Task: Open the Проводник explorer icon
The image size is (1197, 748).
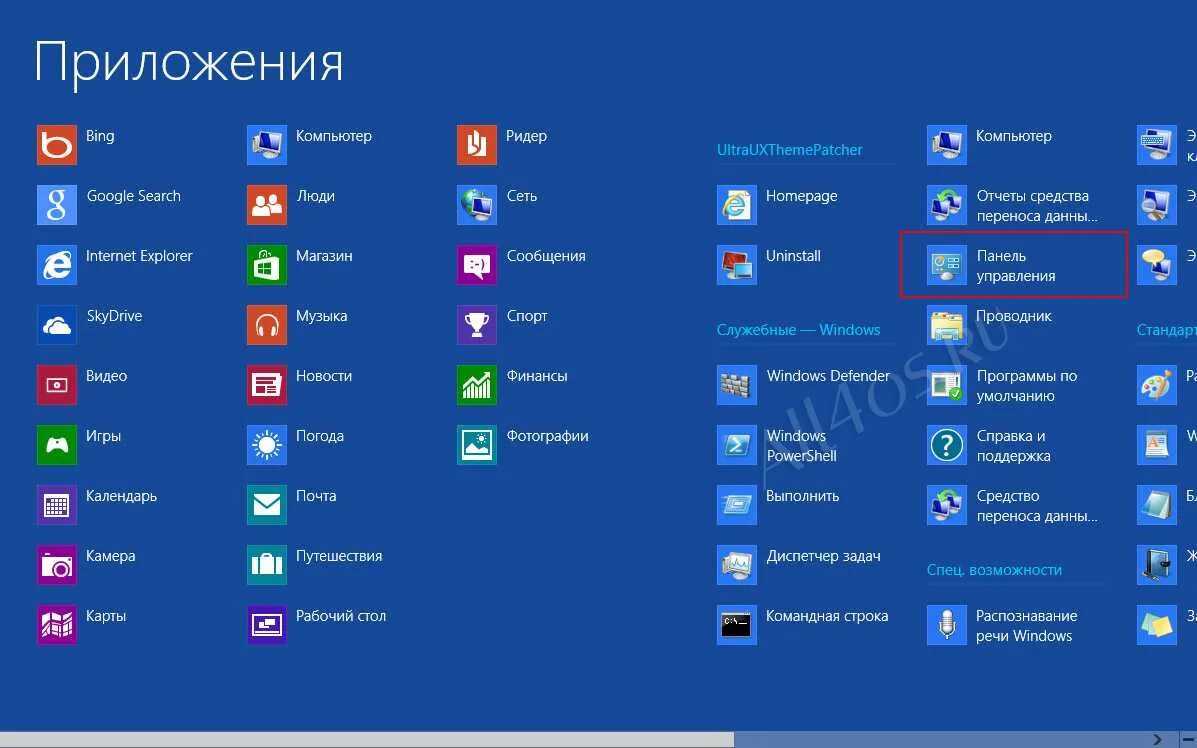Action: (947, 324)
